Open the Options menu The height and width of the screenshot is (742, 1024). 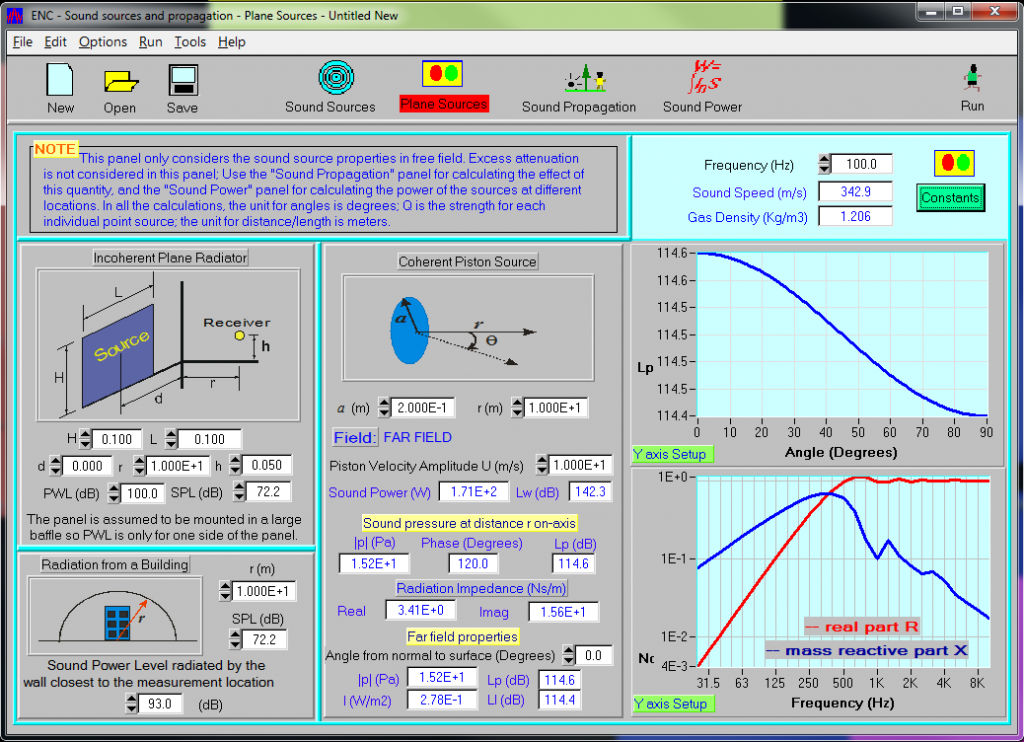point(103,42)
